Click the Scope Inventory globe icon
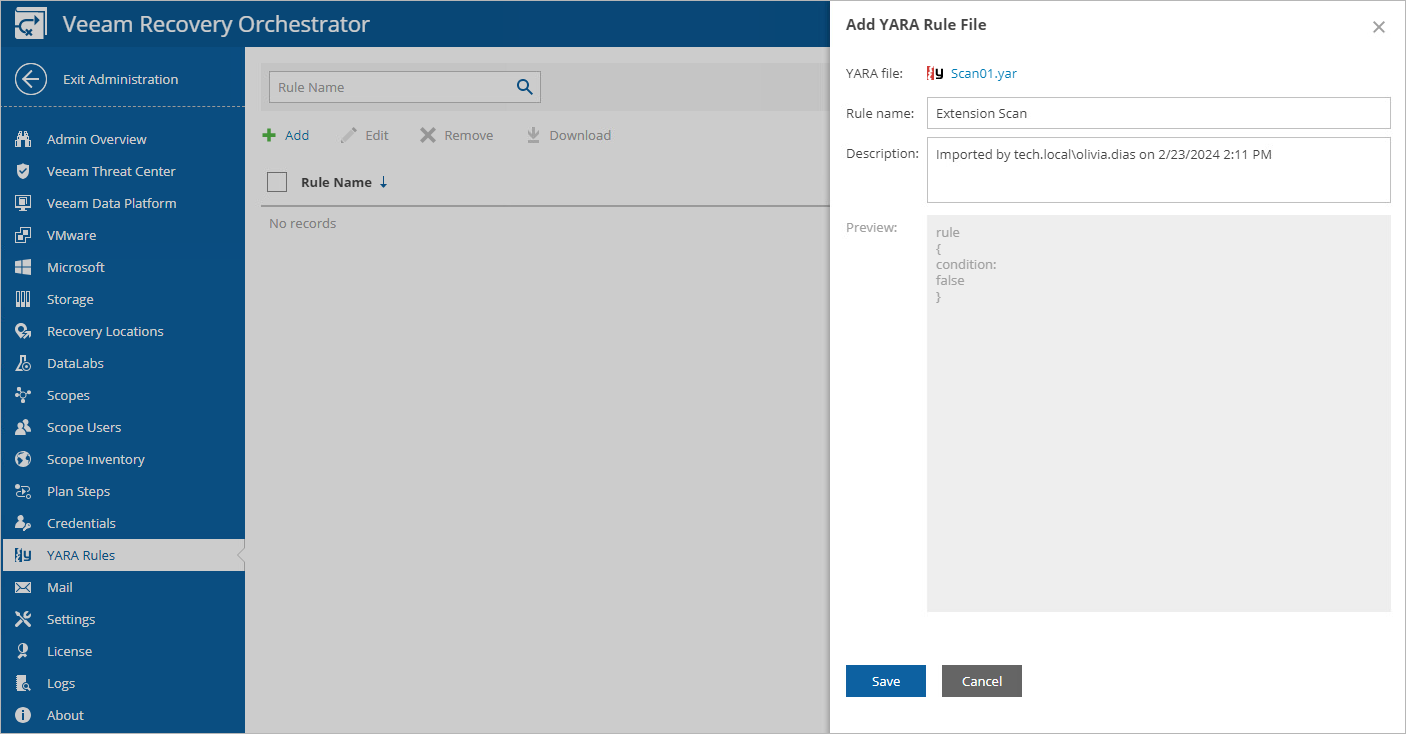Viewport: 1406px width, 734px height. point(24,459)
